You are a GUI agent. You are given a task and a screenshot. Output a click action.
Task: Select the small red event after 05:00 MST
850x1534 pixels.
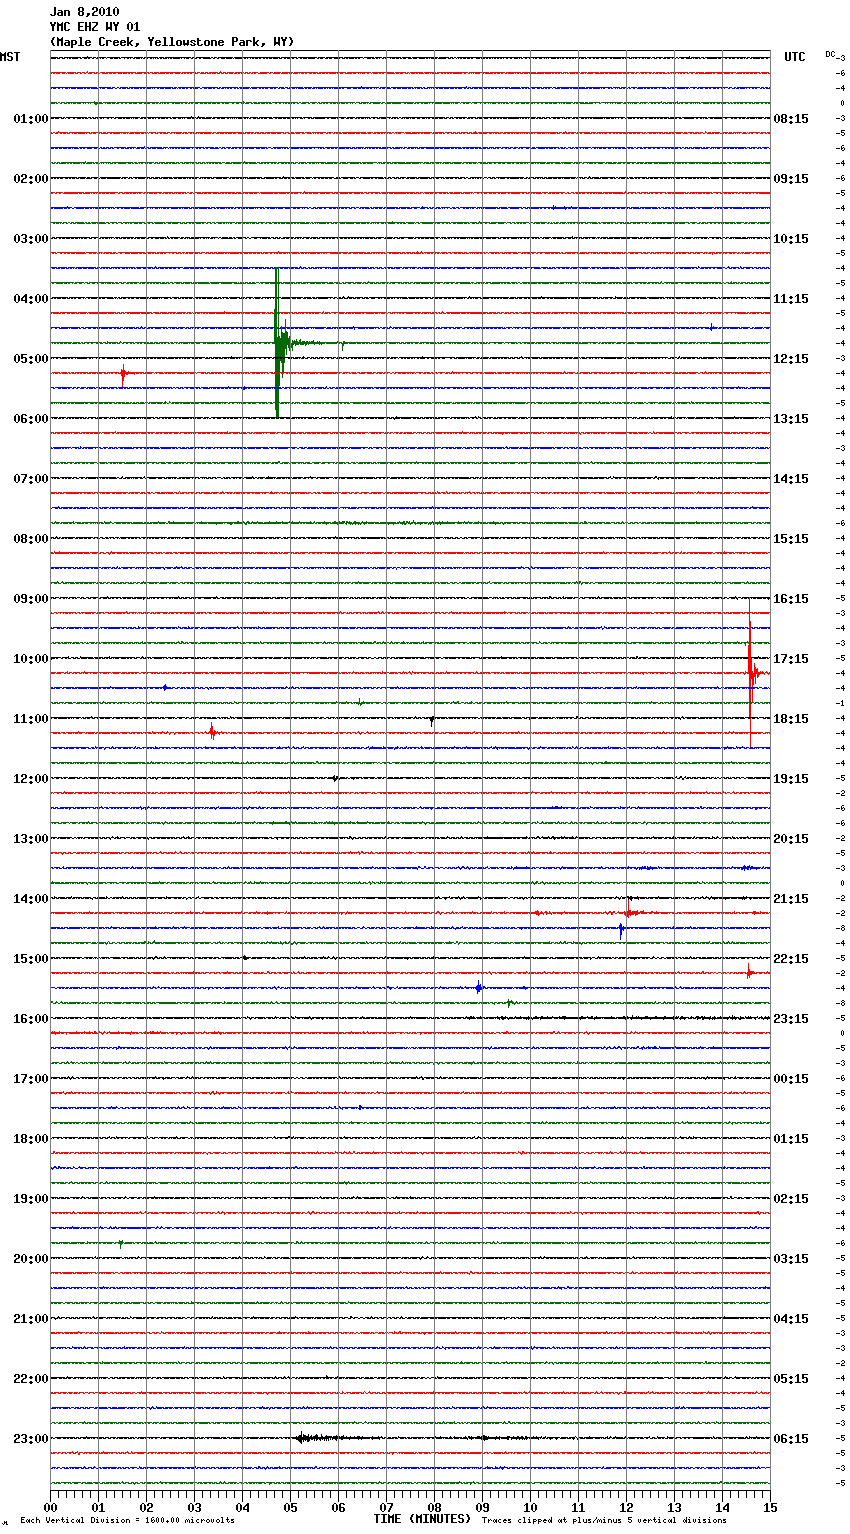(123, 375)
